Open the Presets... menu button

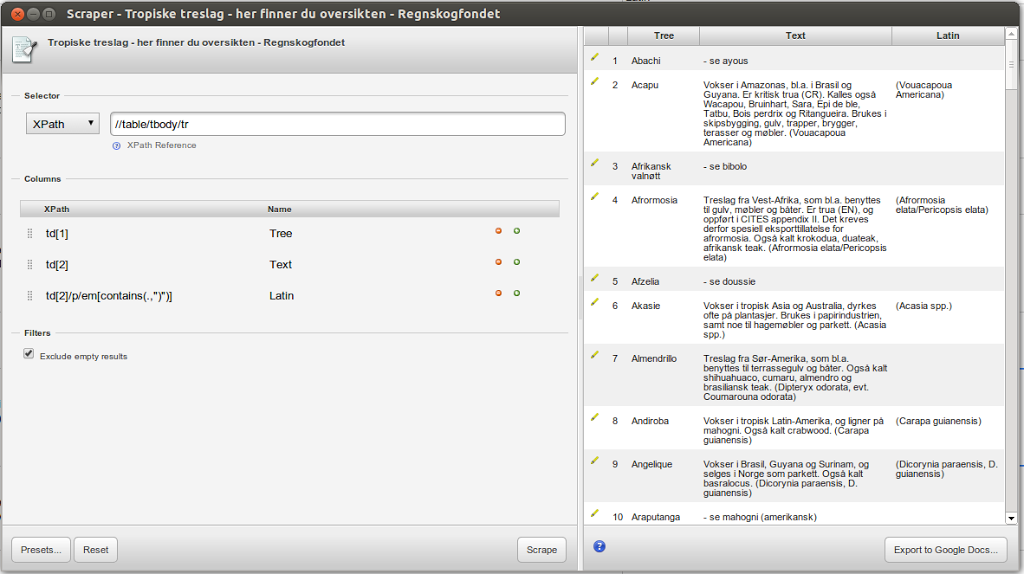[41, 550]
